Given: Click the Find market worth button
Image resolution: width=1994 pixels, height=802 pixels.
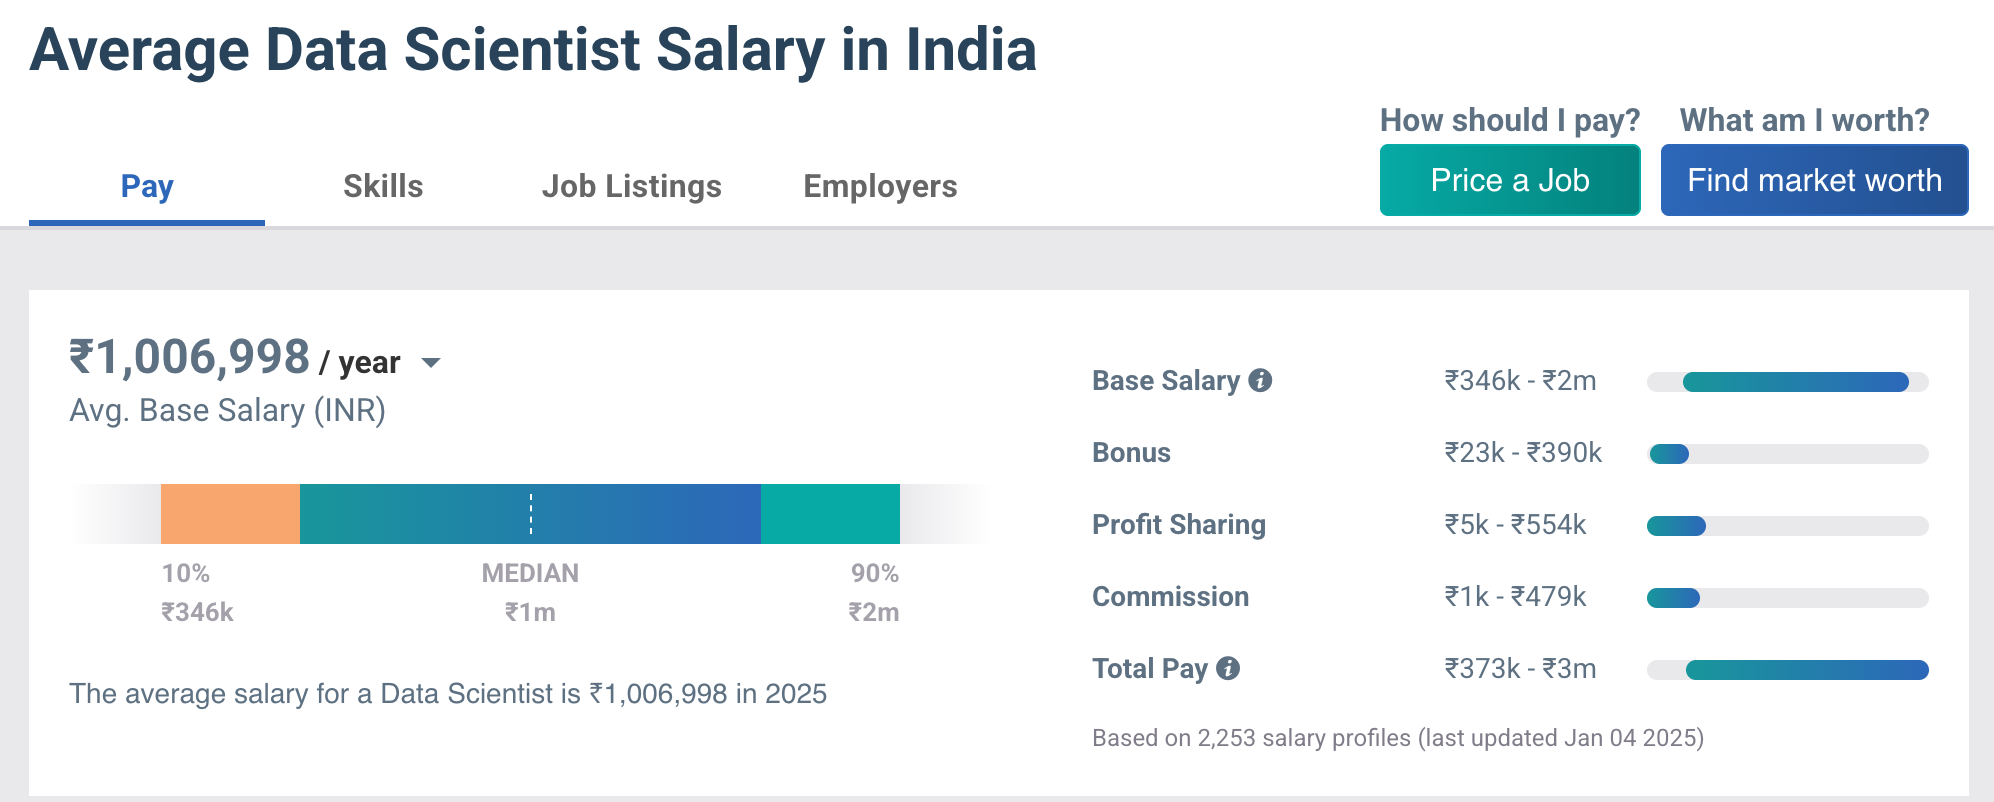Looking at the screenshot, I should pos(1813,180).
